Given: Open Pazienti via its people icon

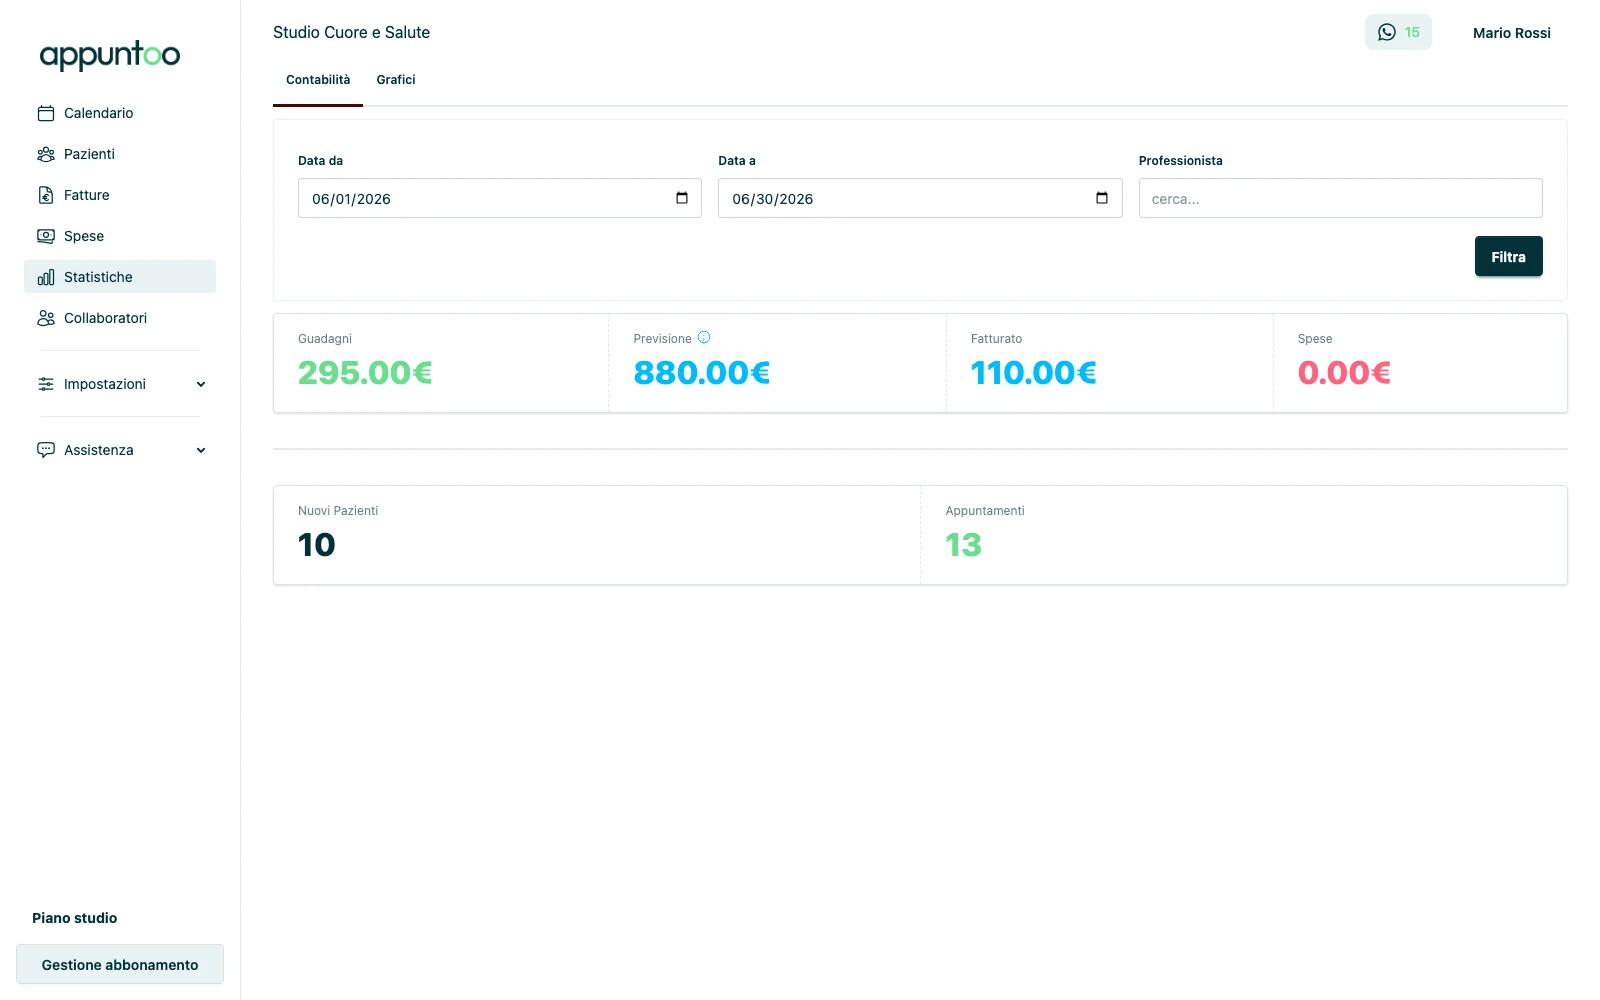Looking at the screenshot, I should click(46, 154).
